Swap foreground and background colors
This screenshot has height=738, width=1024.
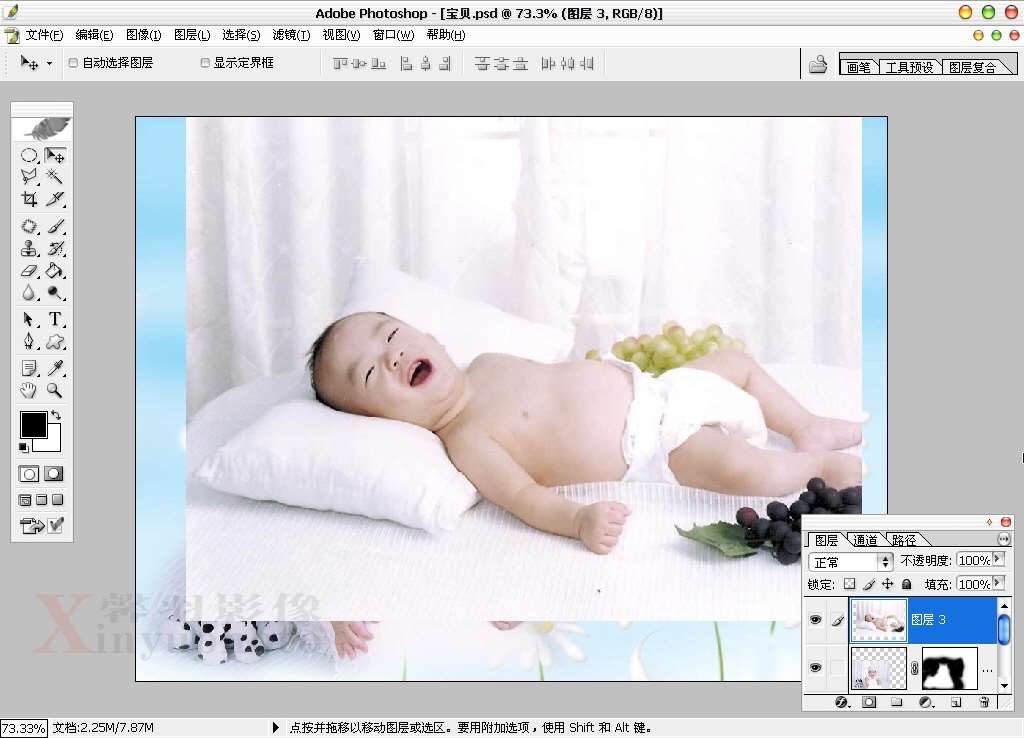click(x=56, y=415)
